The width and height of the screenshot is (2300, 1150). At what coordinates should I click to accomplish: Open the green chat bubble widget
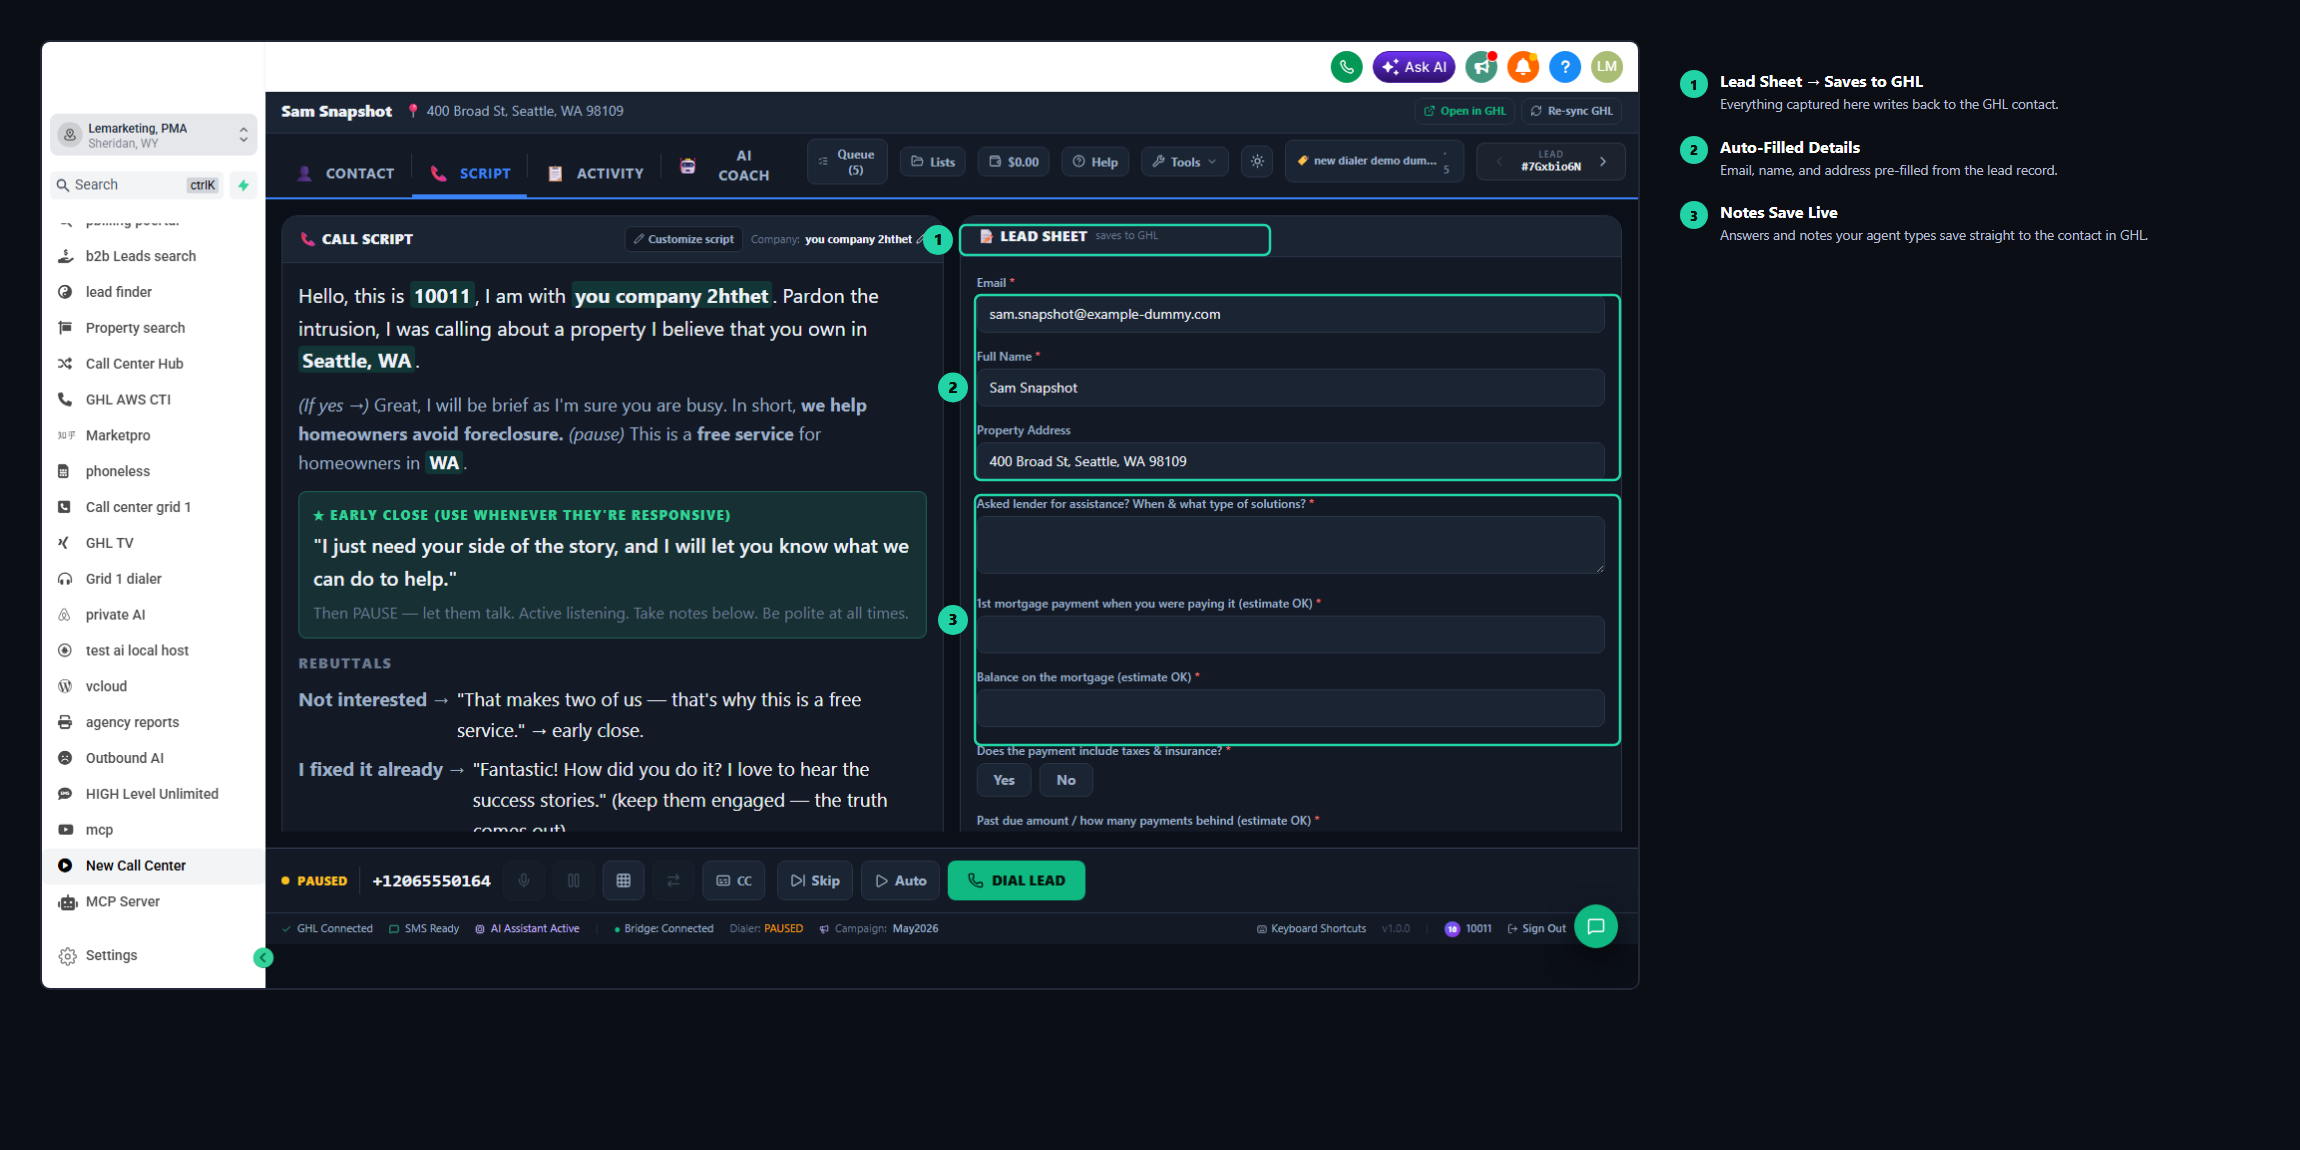tap(1595, 927)
